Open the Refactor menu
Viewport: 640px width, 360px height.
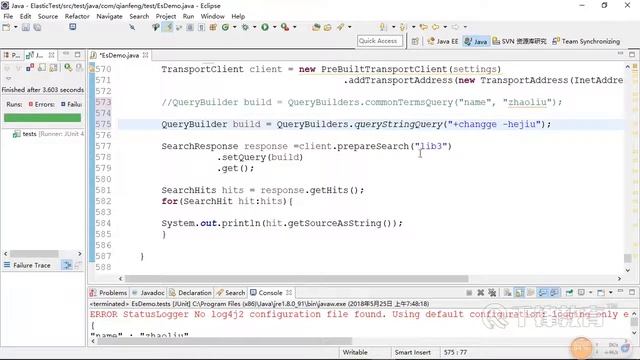77,16
